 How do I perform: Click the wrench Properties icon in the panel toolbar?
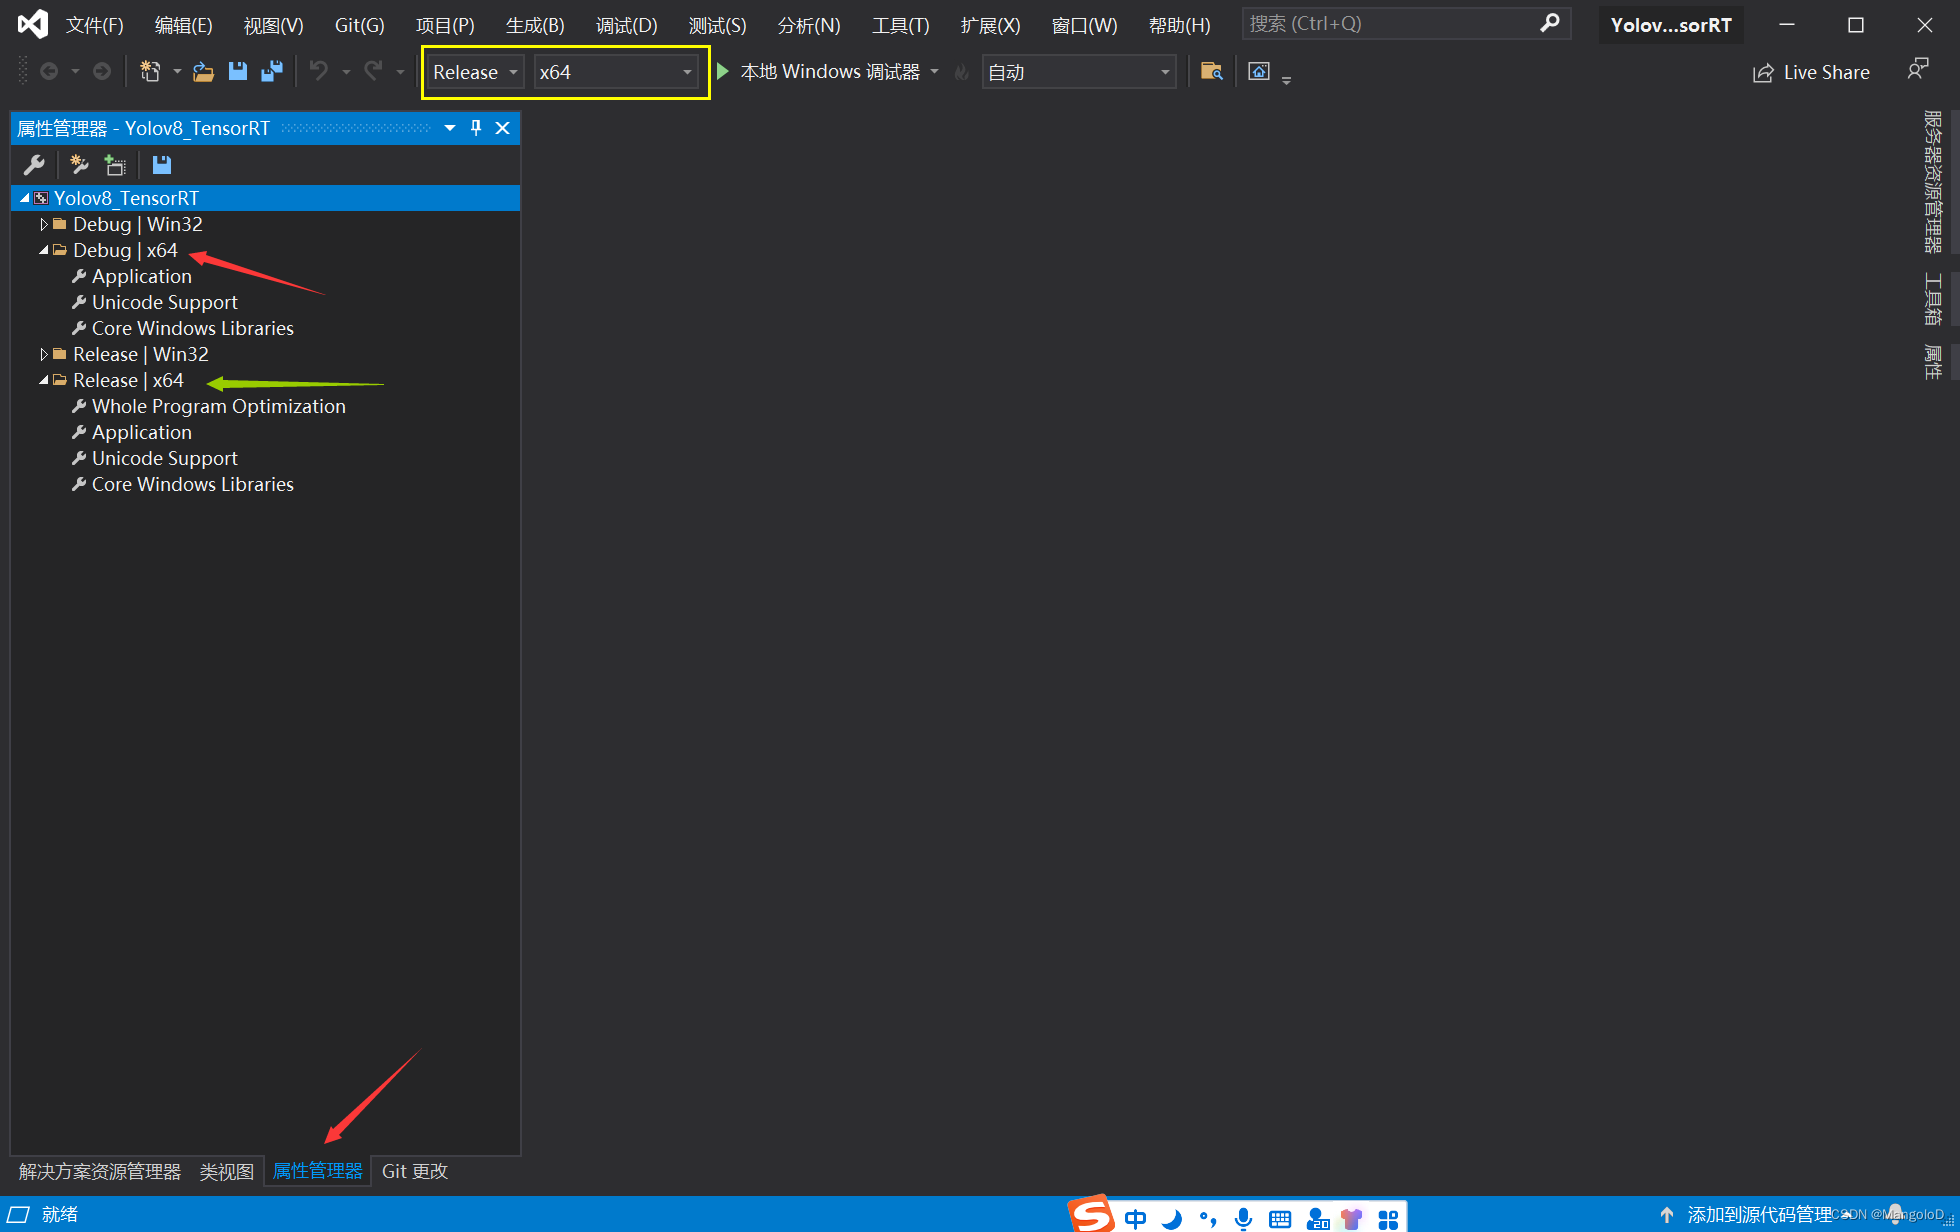[34, 164]
